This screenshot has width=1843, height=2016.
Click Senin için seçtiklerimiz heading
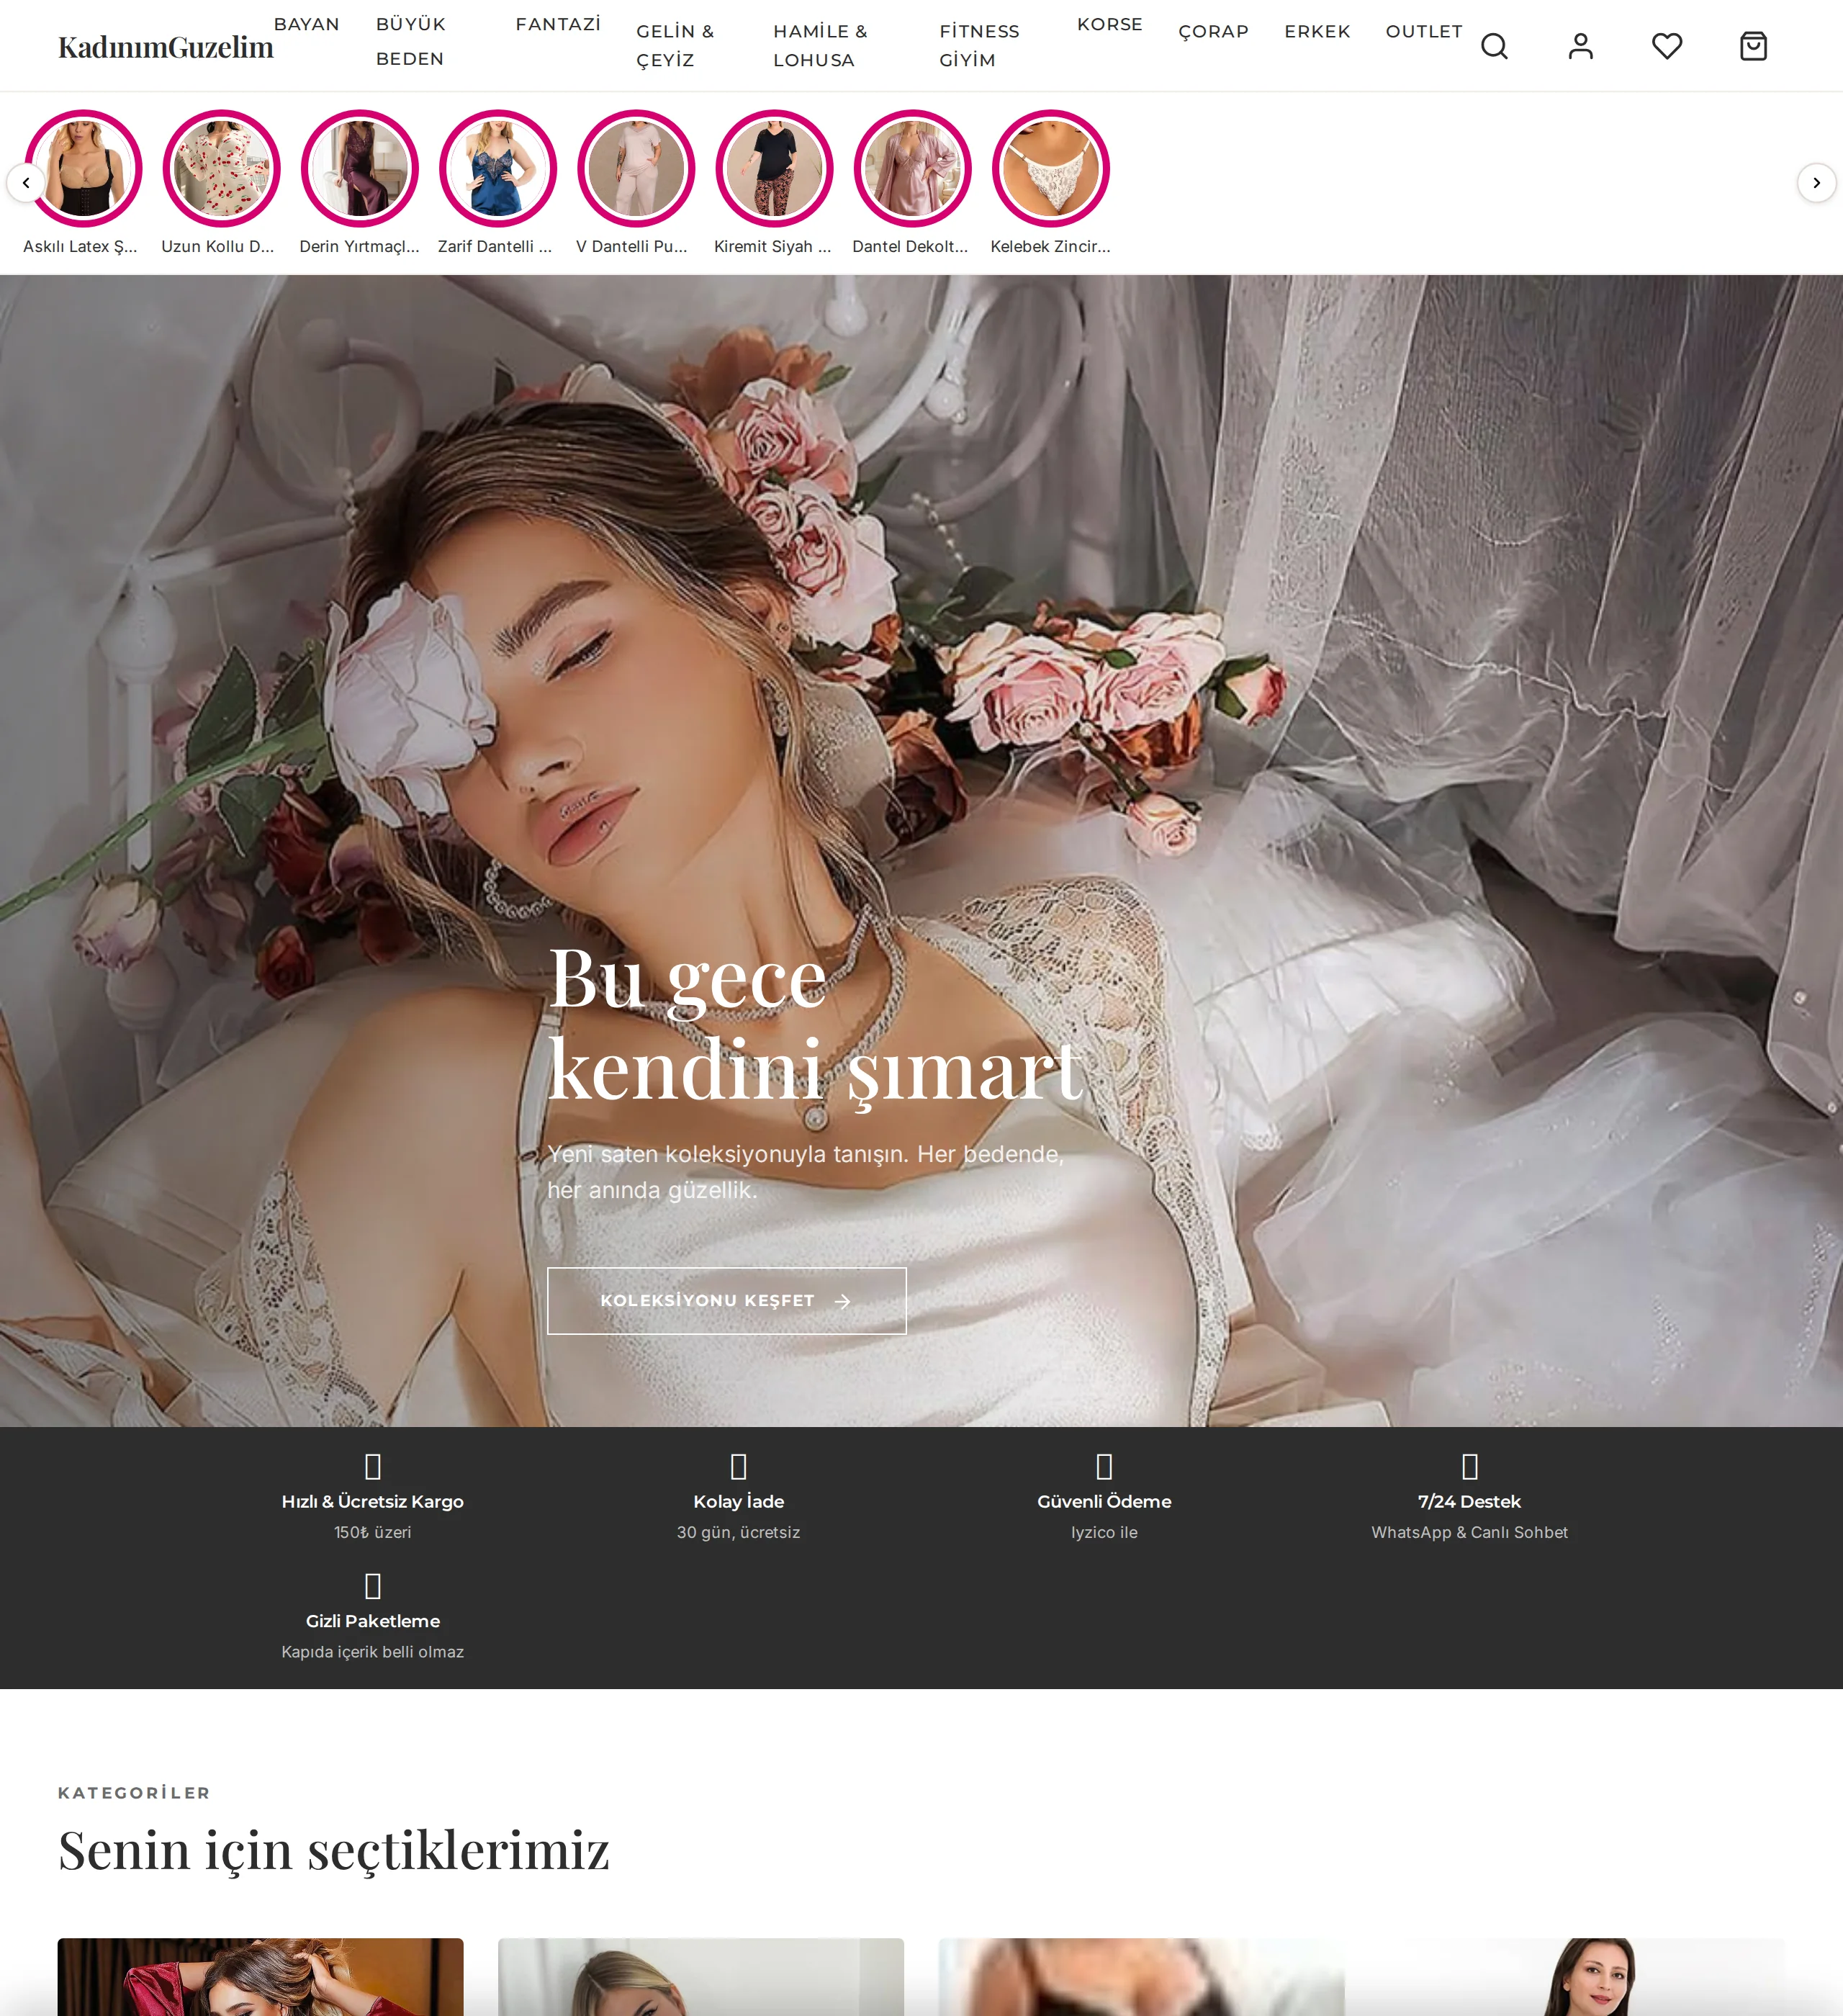click(x=333, y=1850)
